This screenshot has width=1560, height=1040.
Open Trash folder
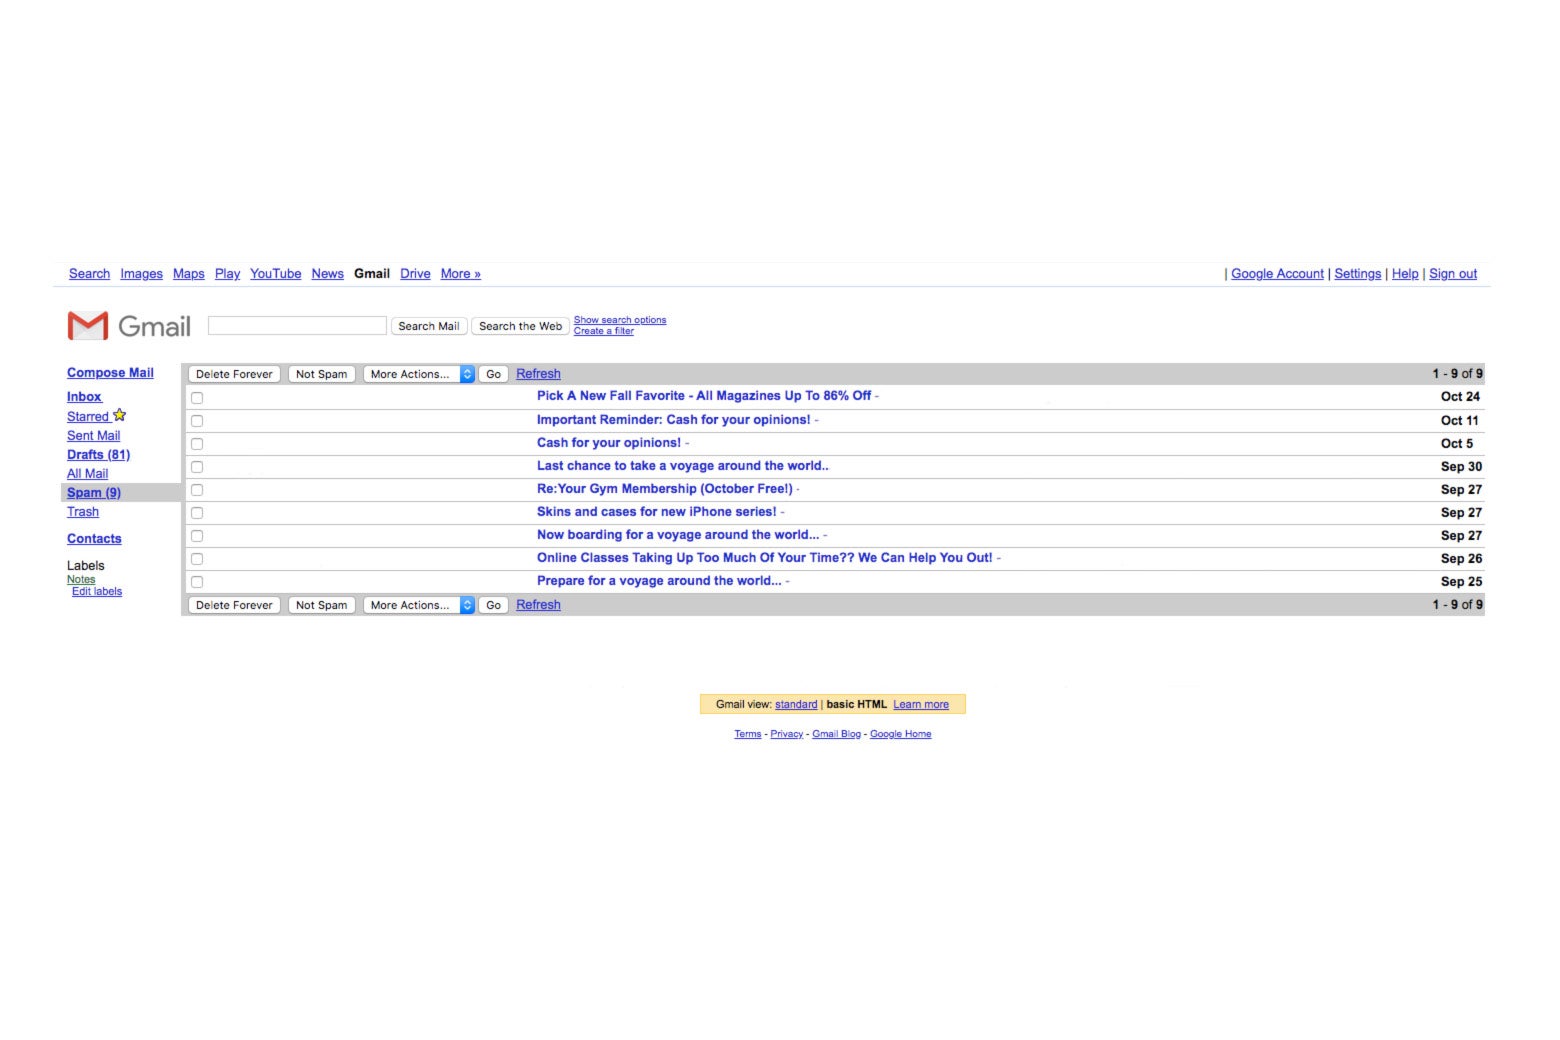click(x=83, y=512)
